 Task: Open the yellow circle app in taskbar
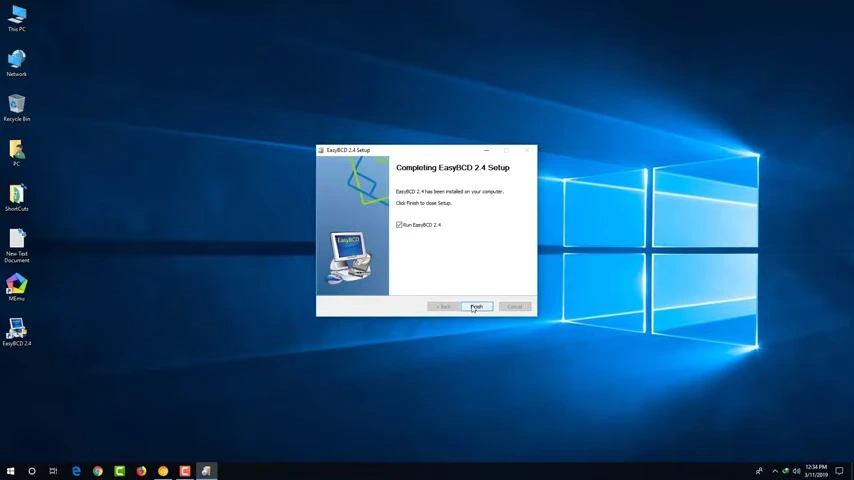point(163,471)
